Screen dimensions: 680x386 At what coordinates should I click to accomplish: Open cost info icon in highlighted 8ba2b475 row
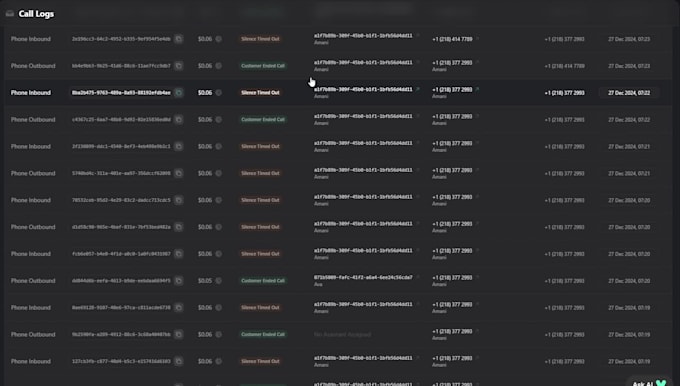point(219,93)
